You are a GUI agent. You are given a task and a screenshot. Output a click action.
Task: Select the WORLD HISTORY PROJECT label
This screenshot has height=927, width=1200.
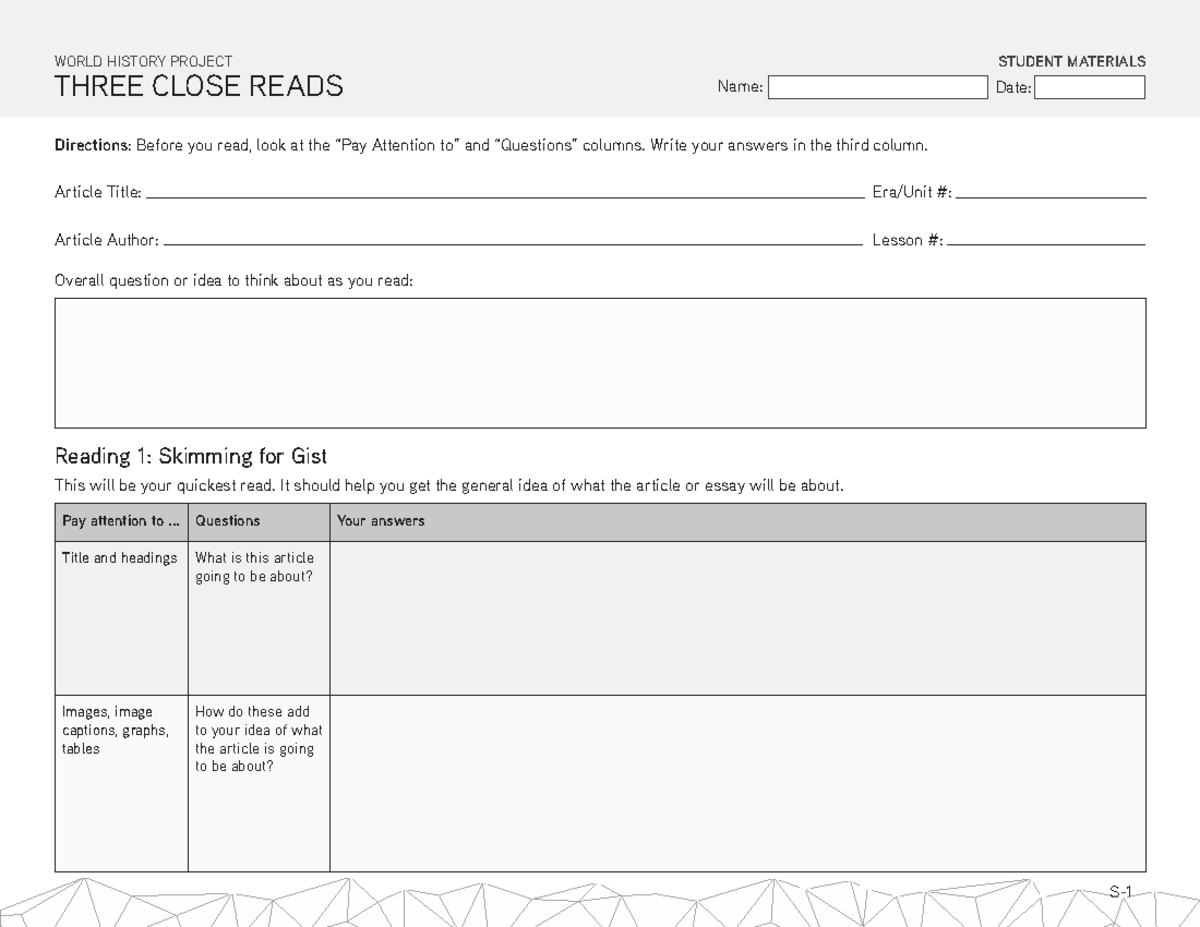point(143,61)
